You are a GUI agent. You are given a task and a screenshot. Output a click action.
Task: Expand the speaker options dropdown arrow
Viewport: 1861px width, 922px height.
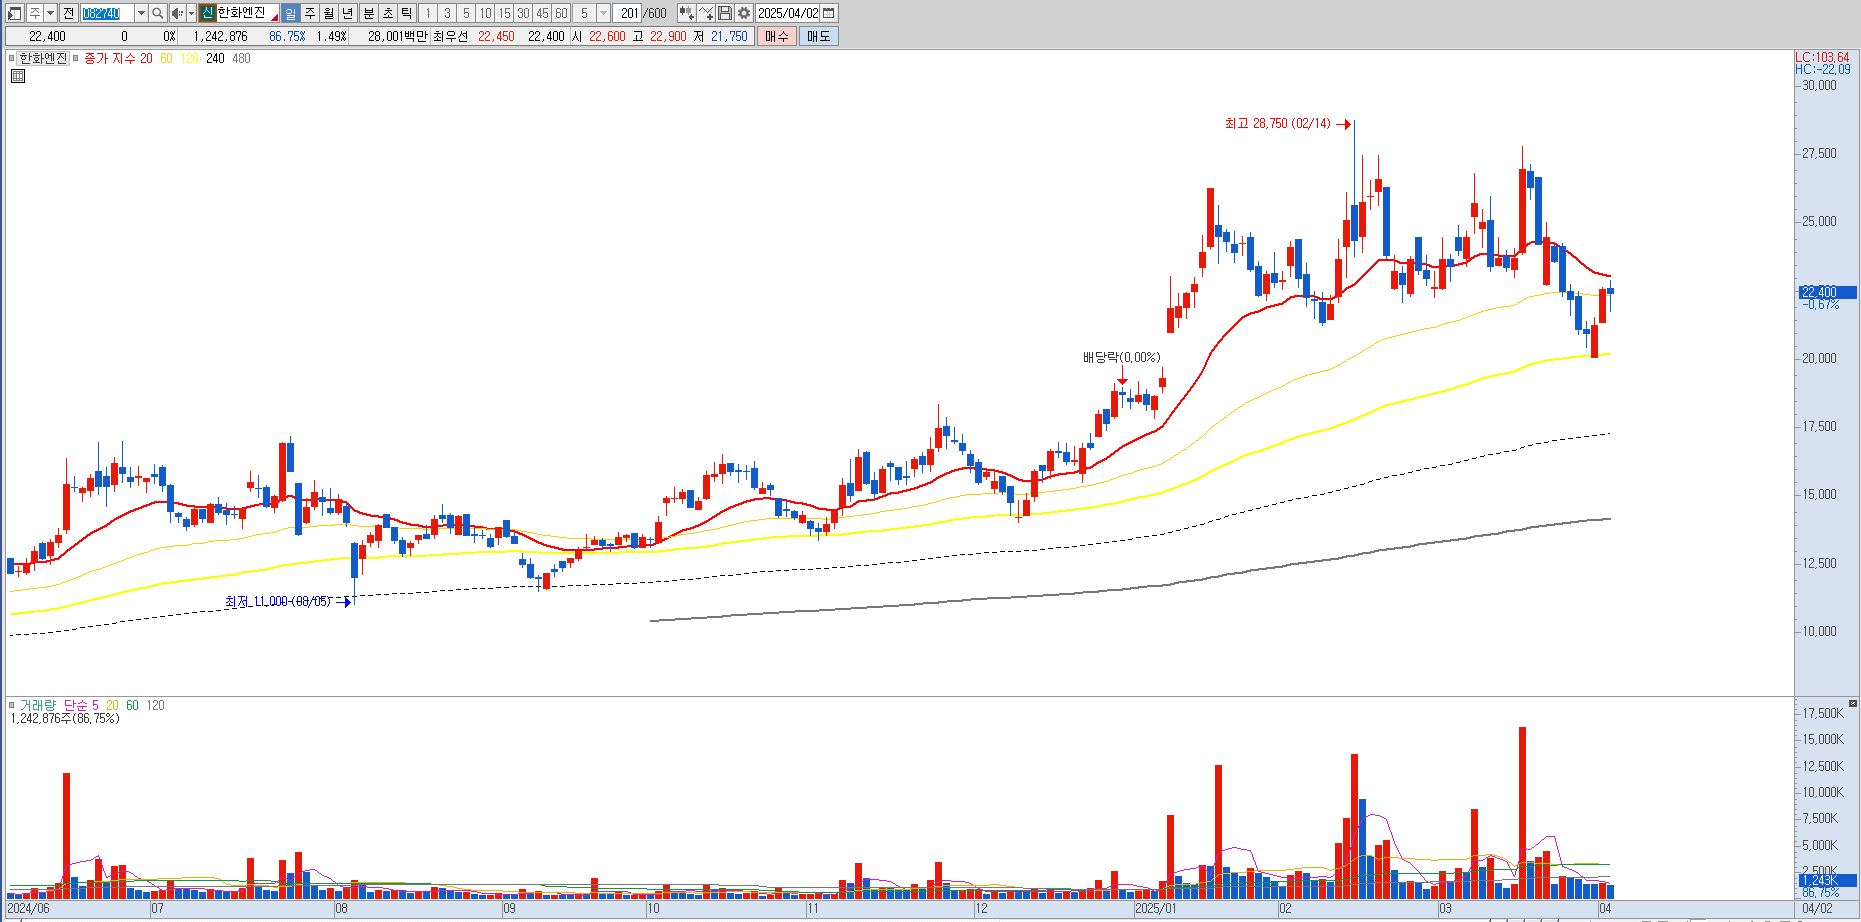(x=191, y=13)
